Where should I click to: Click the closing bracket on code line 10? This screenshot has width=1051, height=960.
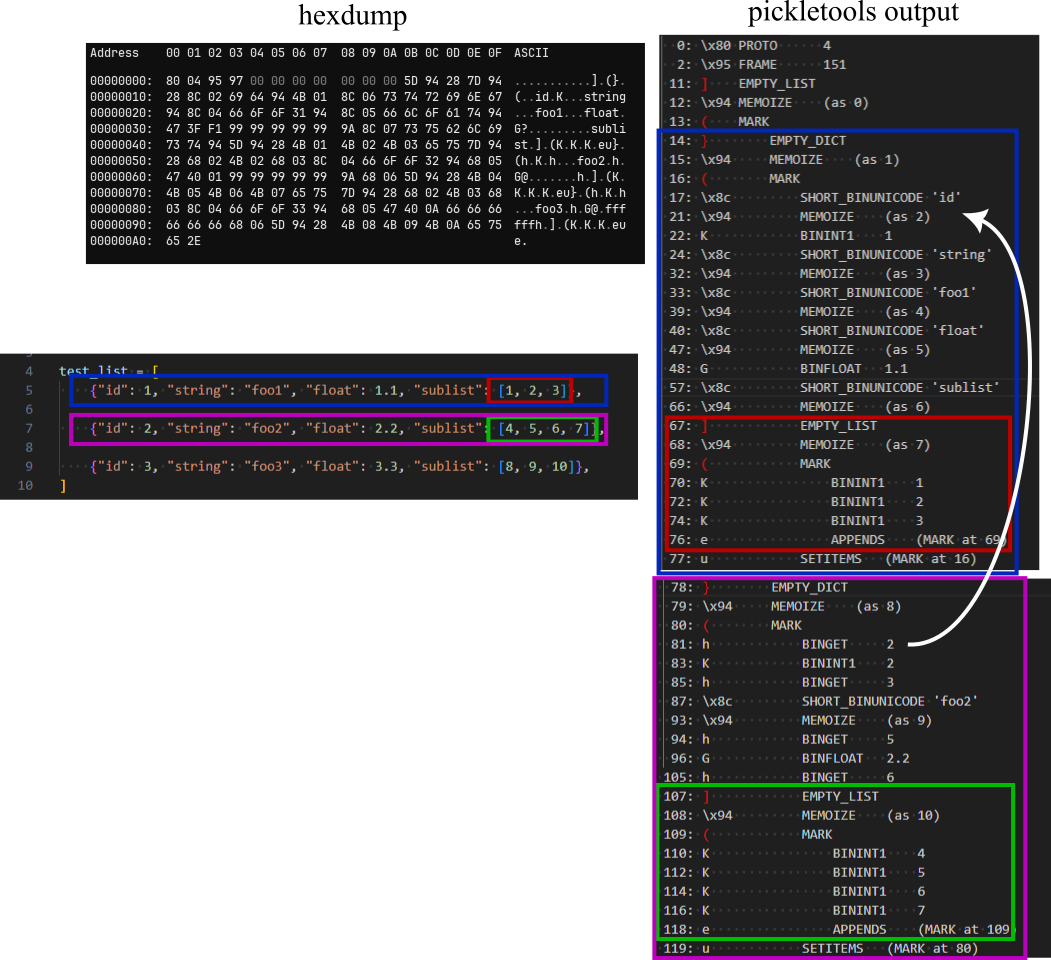pyautogui.click(x=62, y=486)
